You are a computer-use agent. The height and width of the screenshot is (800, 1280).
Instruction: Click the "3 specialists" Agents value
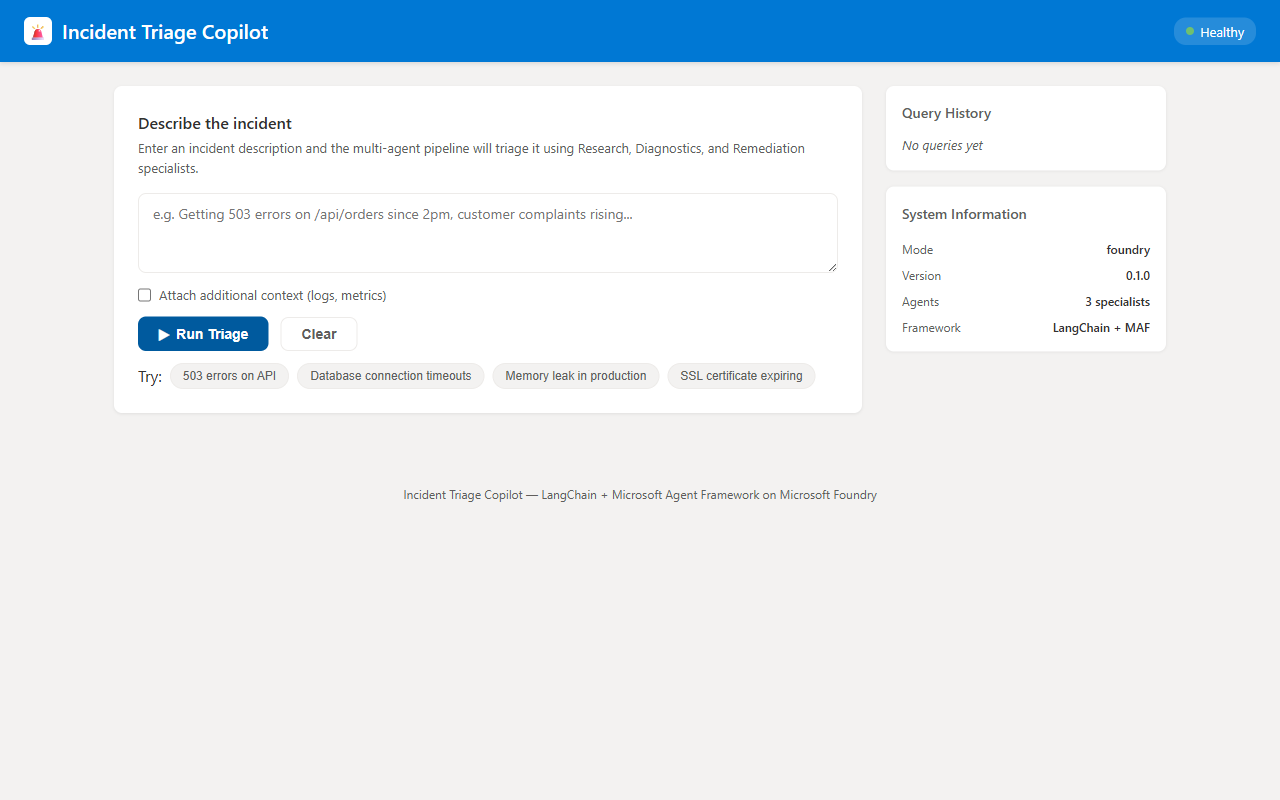[x=1117, y=301]
